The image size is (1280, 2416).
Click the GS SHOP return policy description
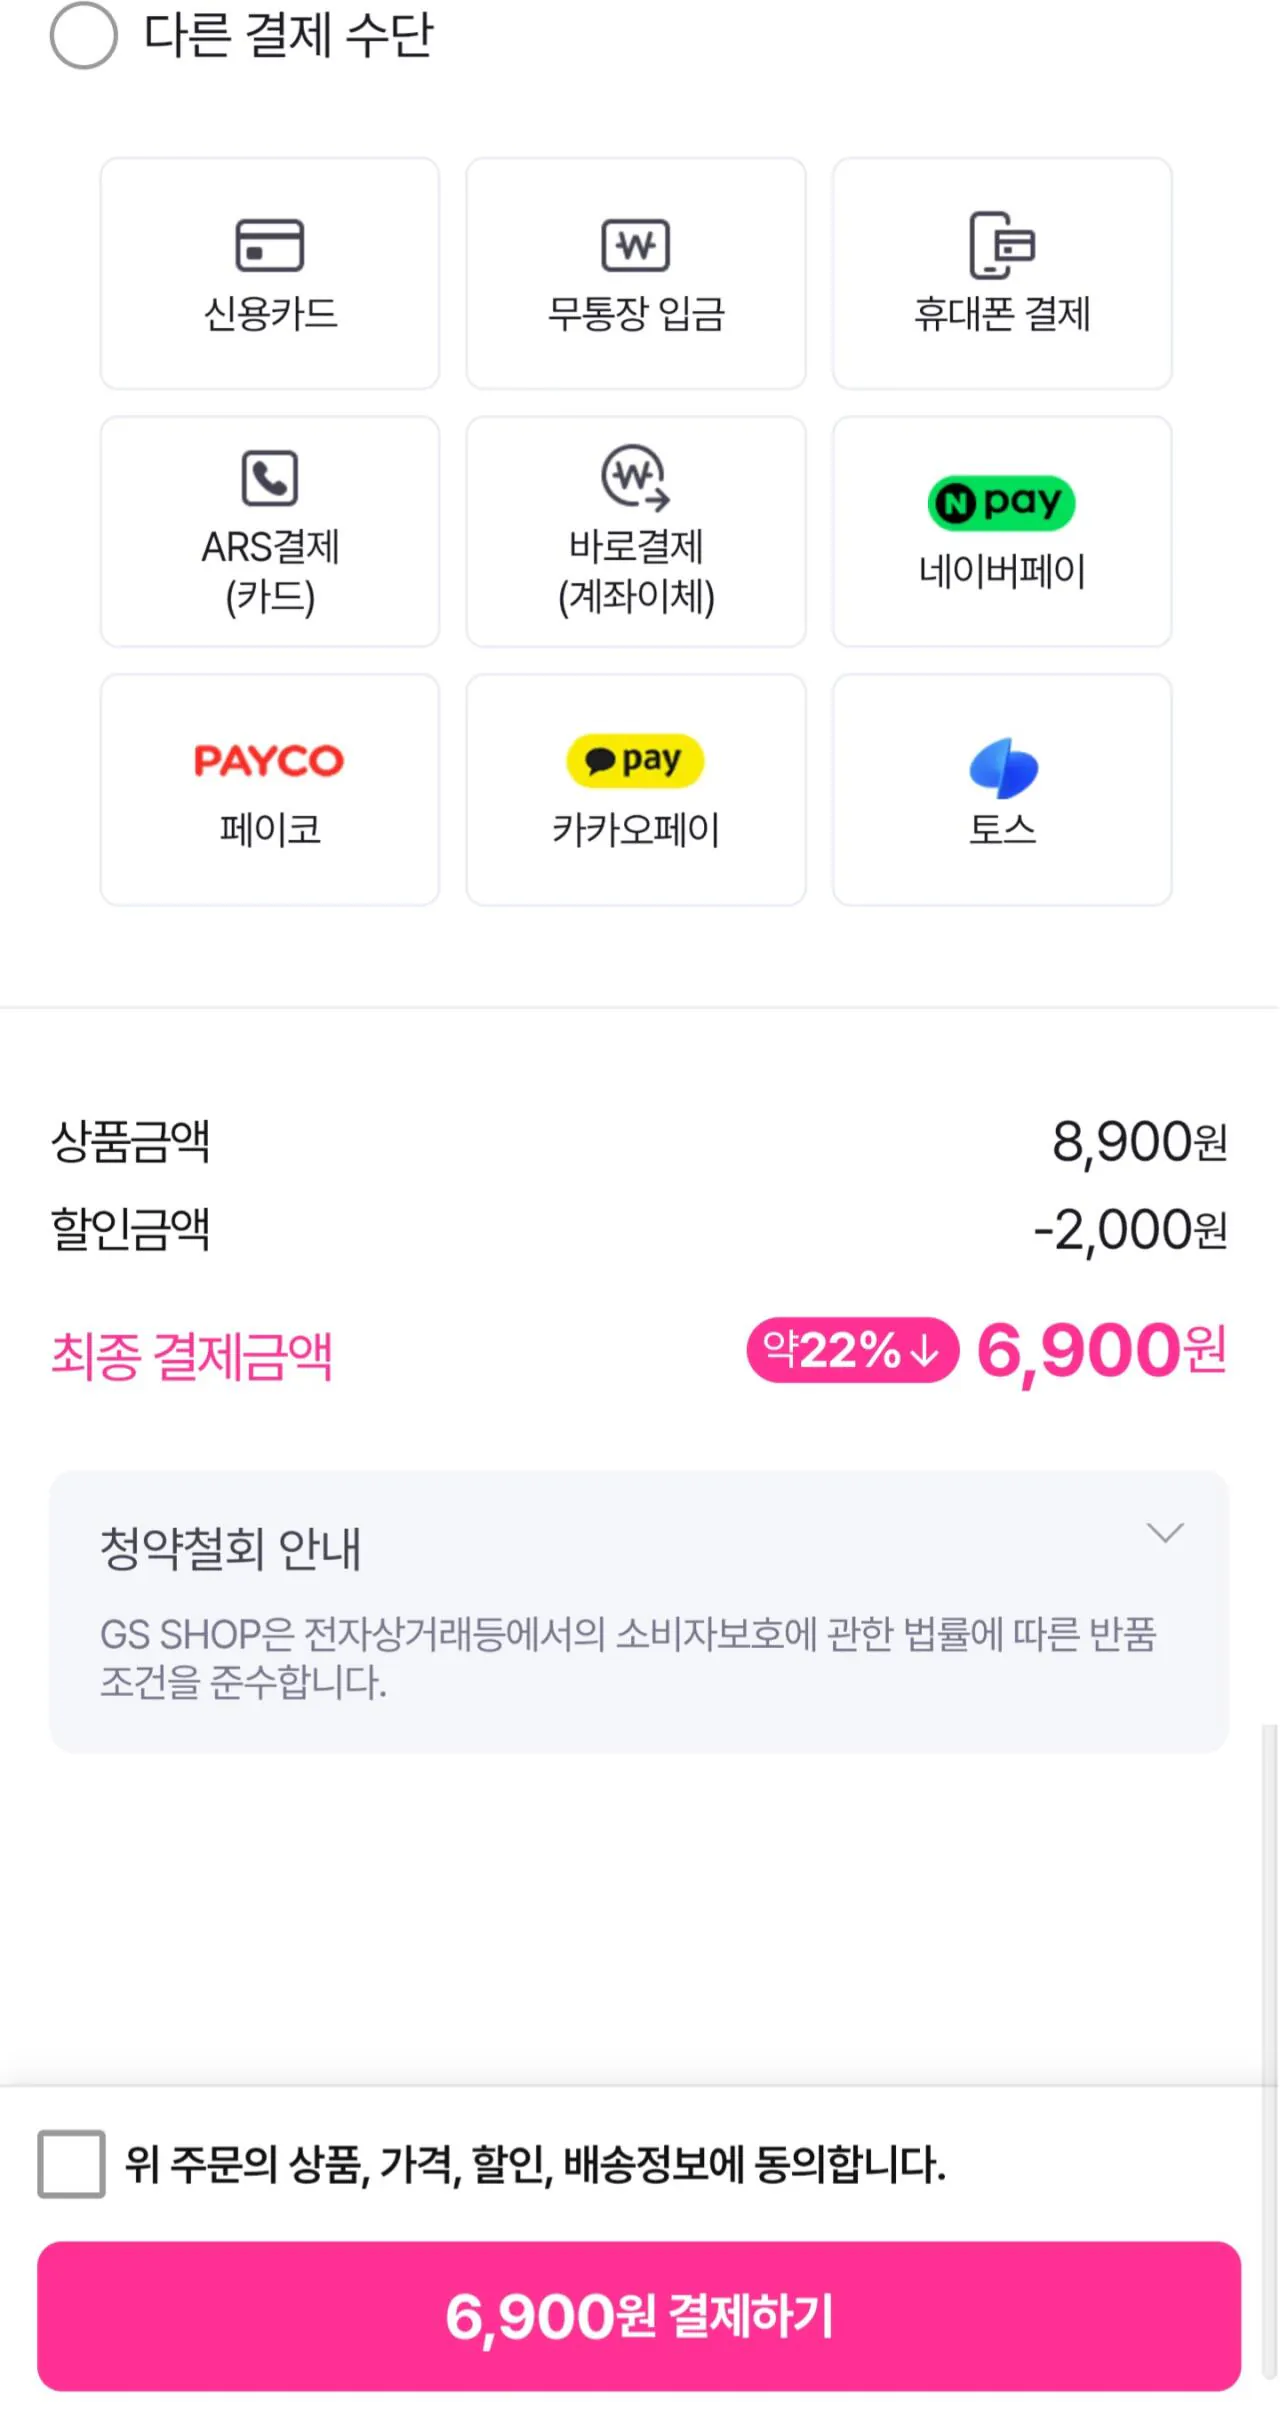click(x=627, y=1657)
